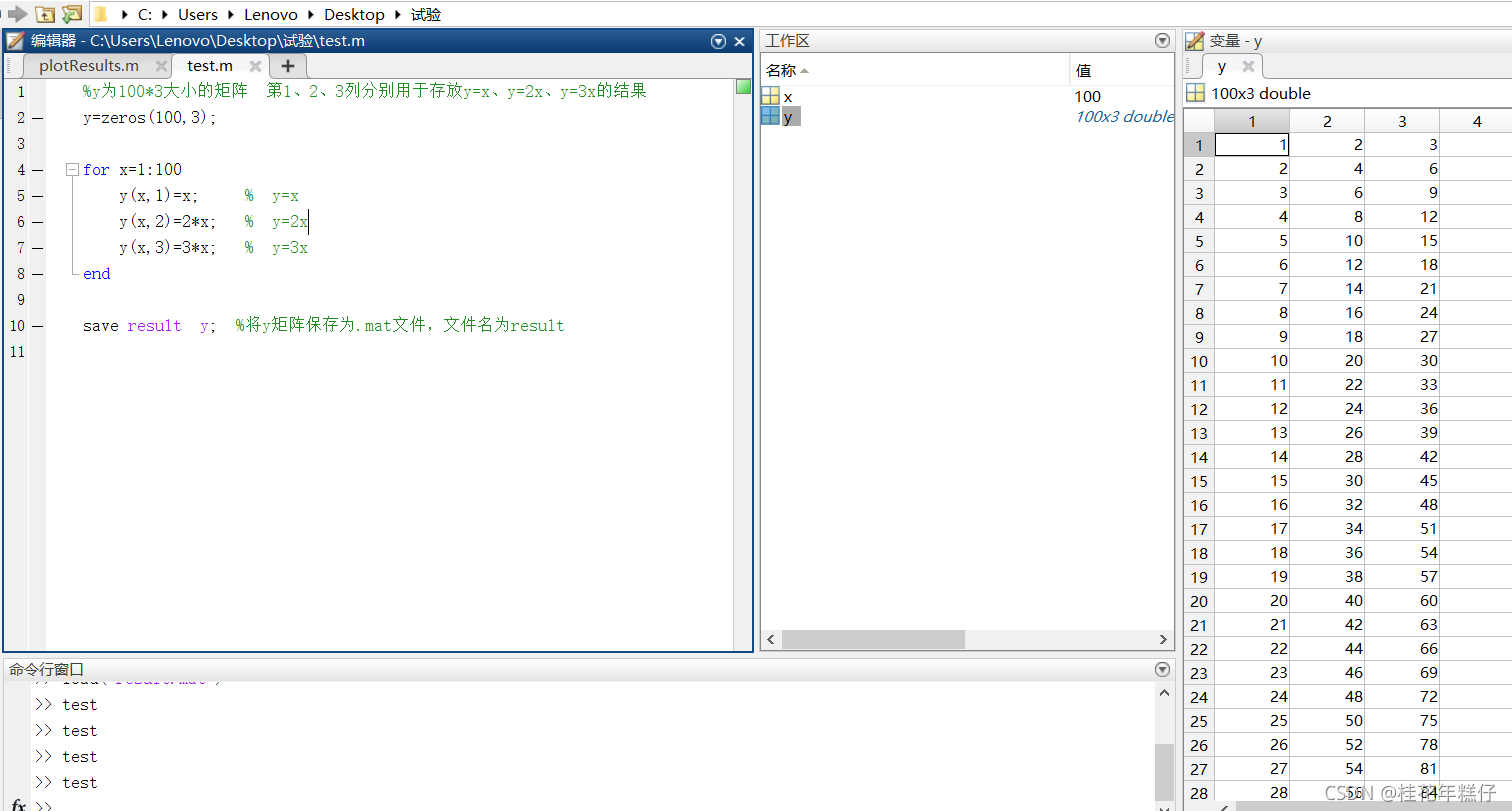Screen dimensions: 1512x811
Task: Click C: drive in address path
Action: (145, 14)
